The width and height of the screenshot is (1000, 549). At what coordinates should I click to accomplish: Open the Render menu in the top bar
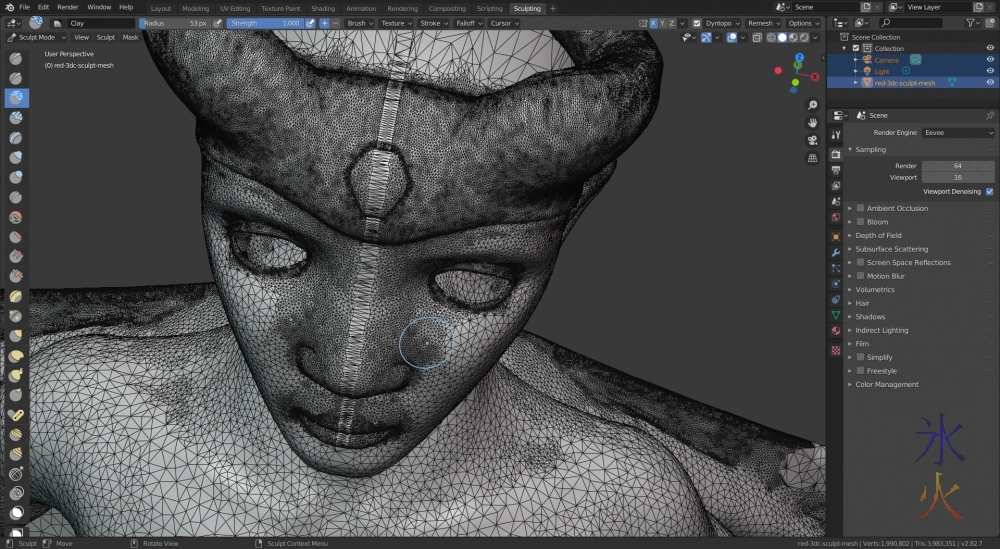tap(68, 7)
